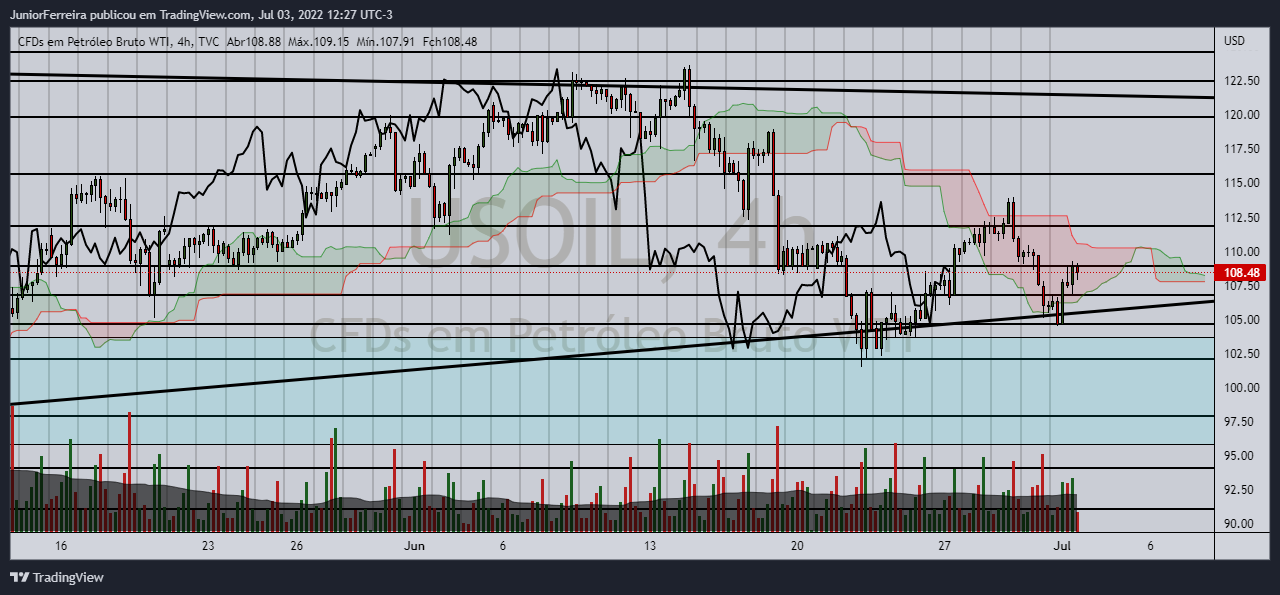Click the open value 'Abr108.88'
This screenshot has height=595, width=1280.
[254, 41]
